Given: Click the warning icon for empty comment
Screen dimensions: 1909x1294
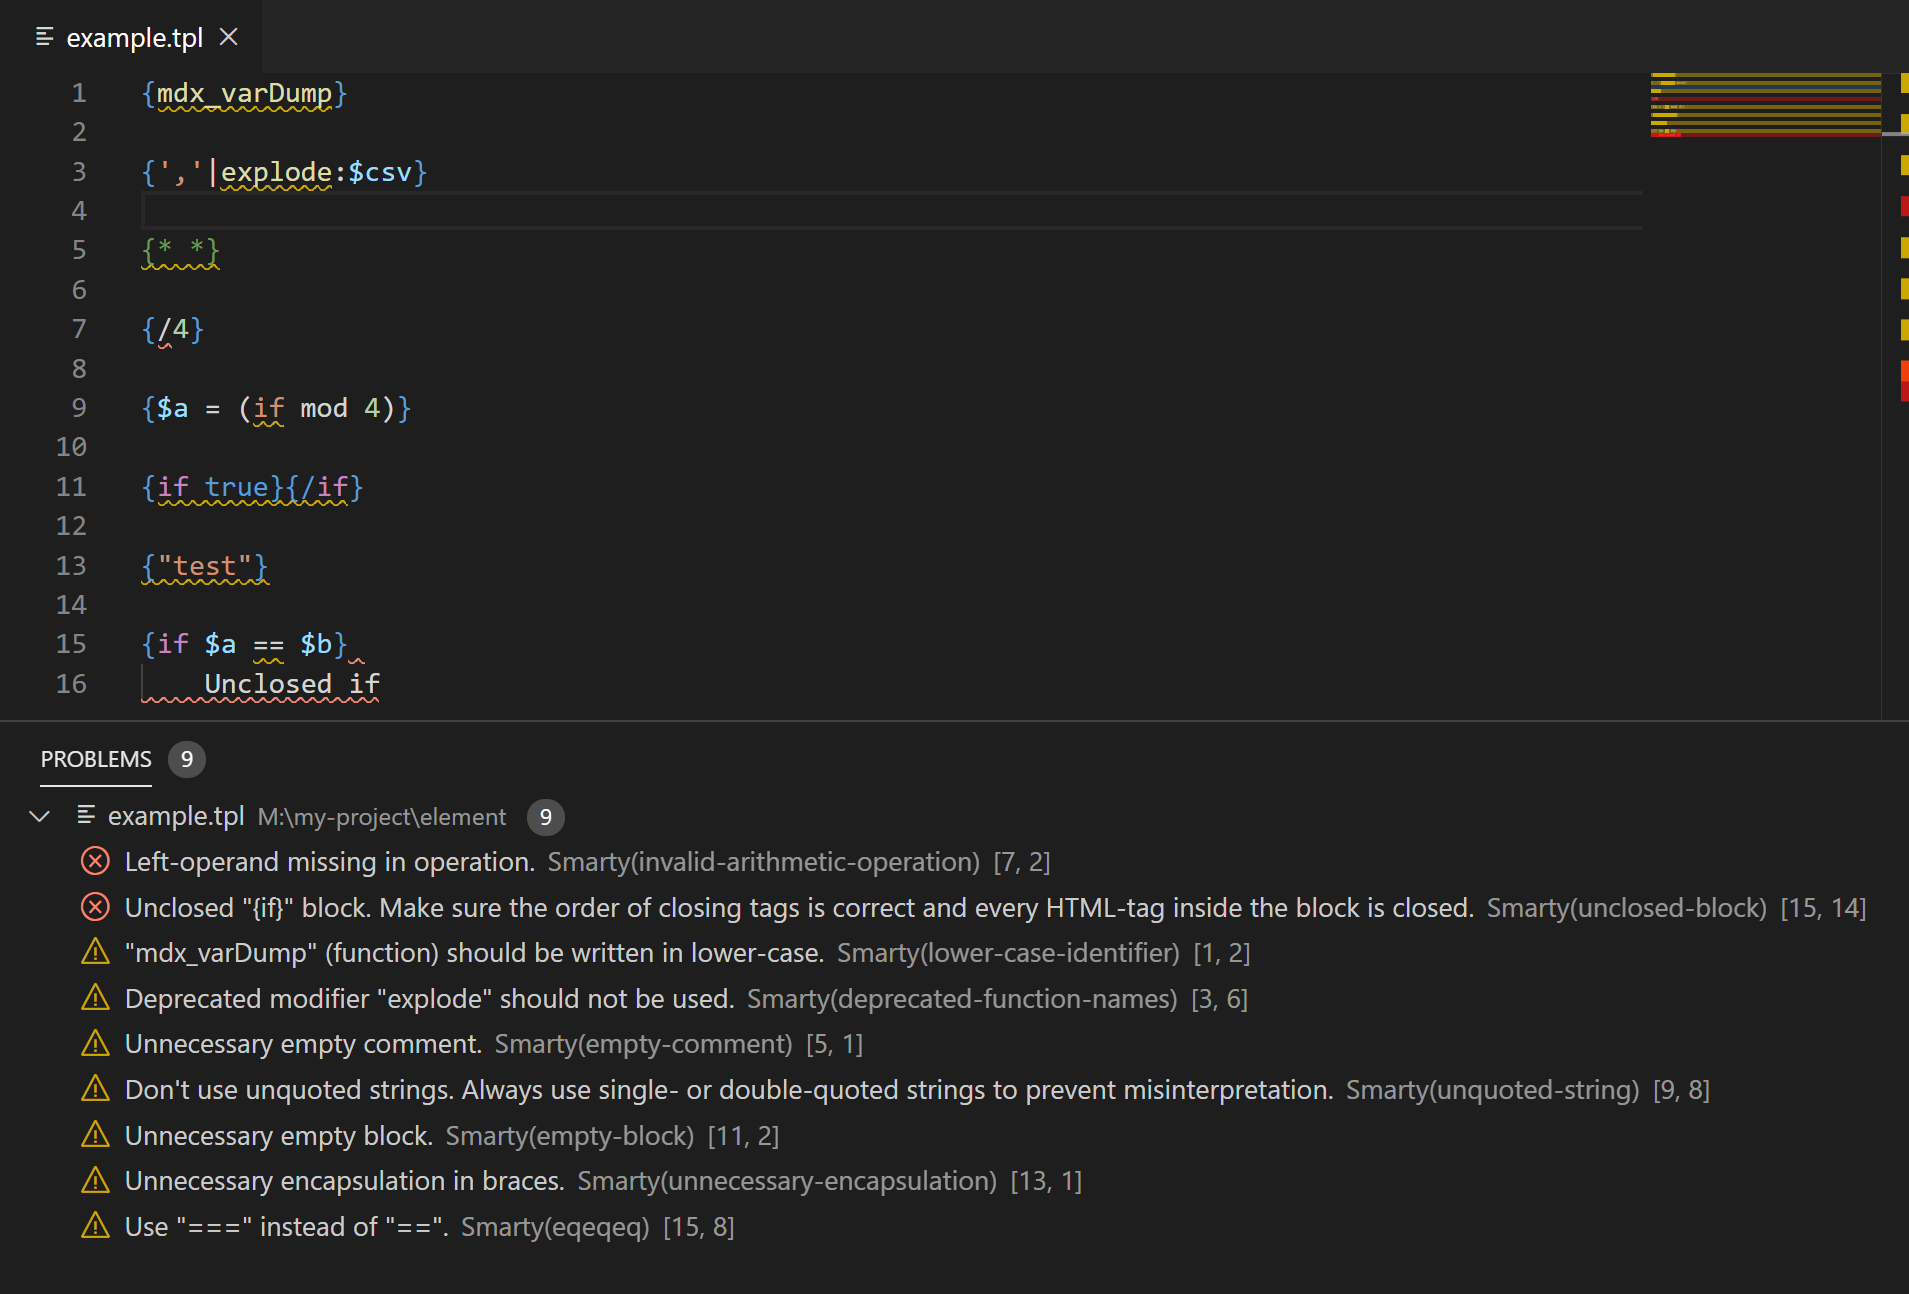Looking at the screenshot, I should click(x=95, y=1044).
